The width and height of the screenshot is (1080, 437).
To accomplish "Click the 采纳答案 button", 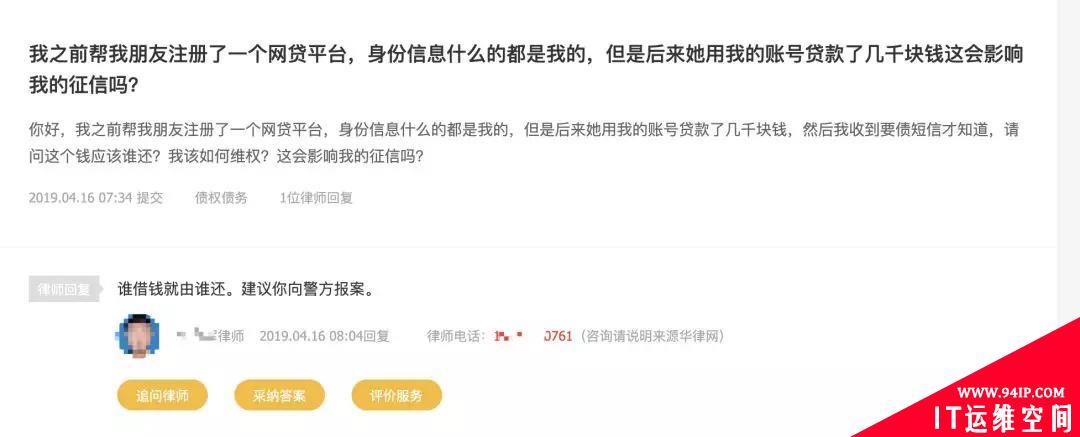I will tap(279, 396).
